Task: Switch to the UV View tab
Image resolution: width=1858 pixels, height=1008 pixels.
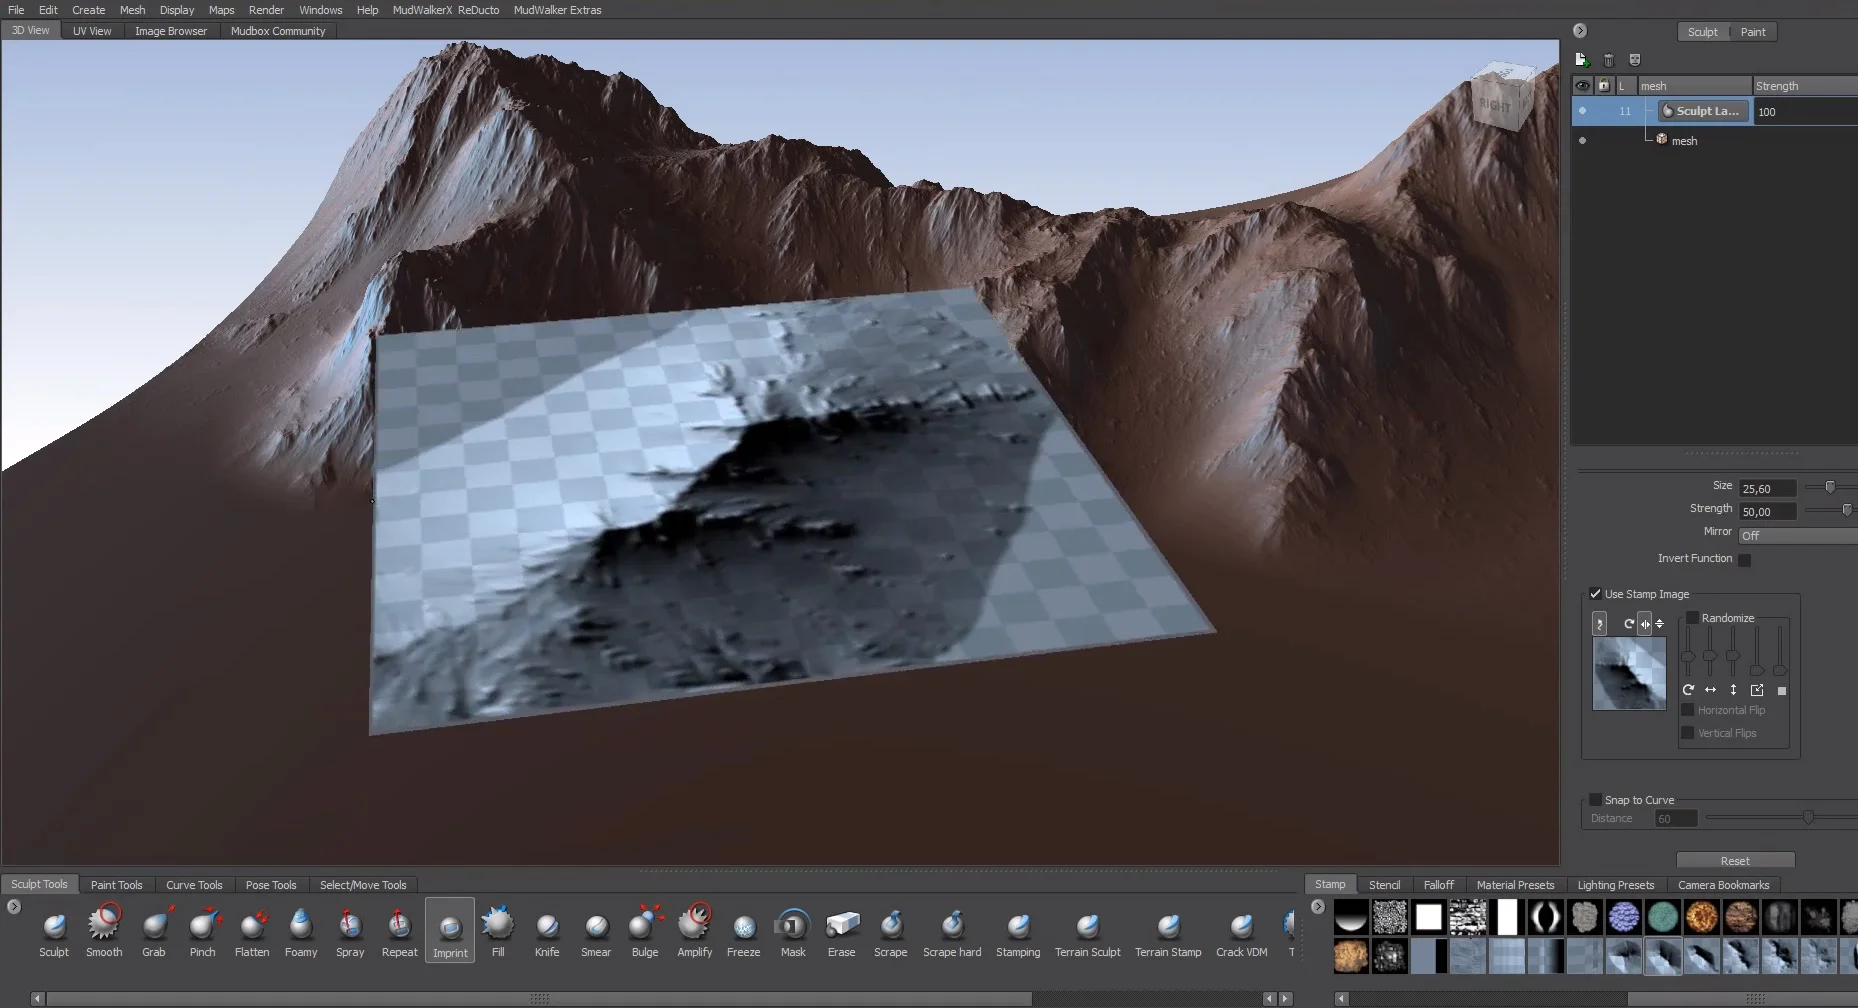Action: point(92,31)
